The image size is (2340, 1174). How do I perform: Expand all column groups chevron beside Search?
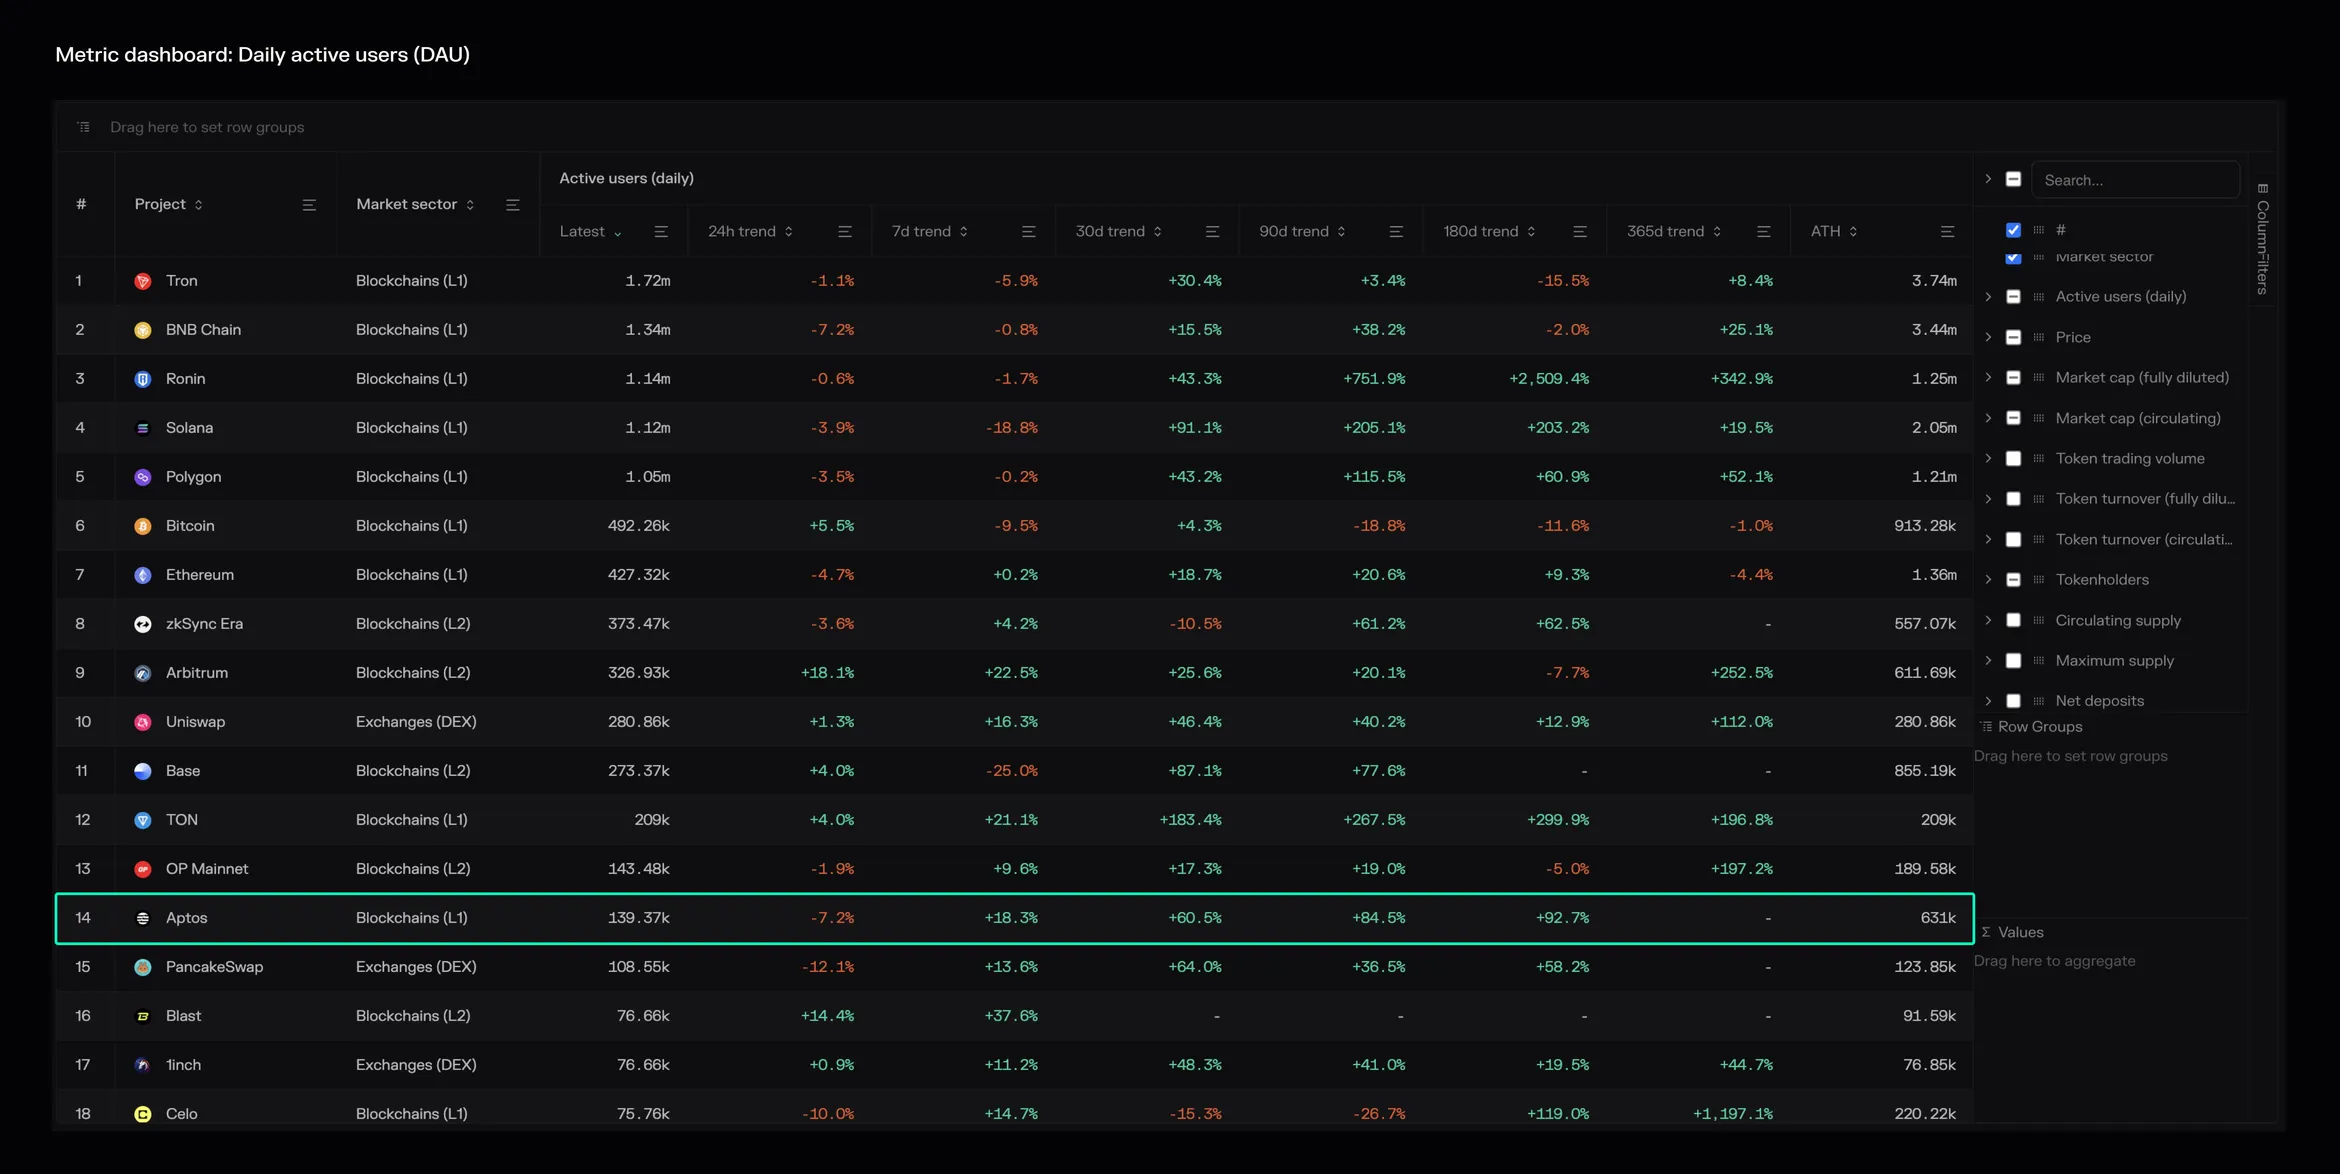tap(1988, 179)
